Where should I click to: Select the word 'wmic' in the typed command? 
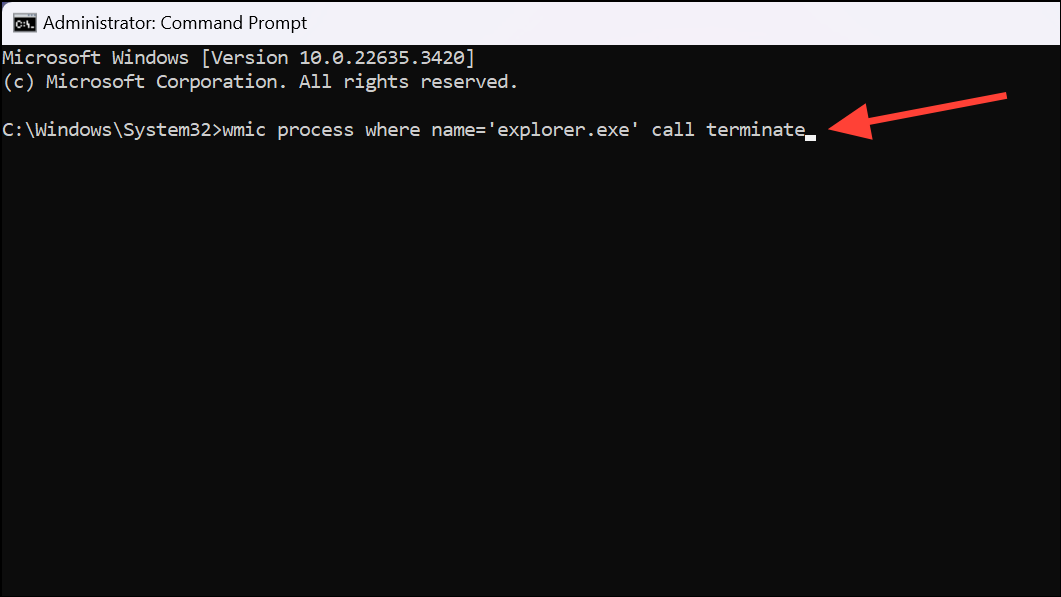pyautogui.click(x=245, y=129)
